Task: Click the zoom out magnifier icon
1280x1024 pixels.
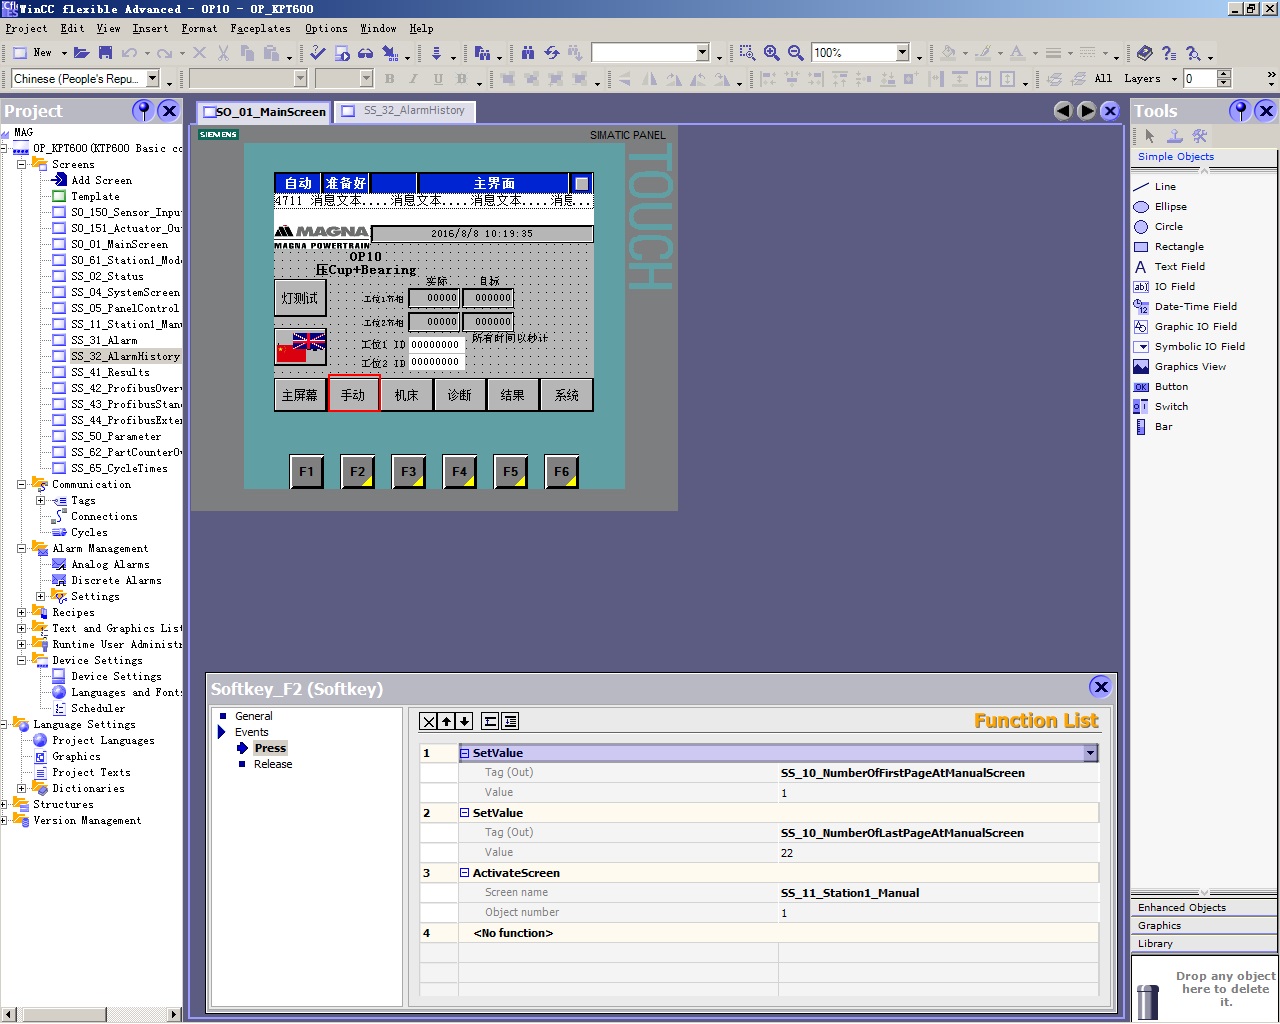Action: [795, 53]
